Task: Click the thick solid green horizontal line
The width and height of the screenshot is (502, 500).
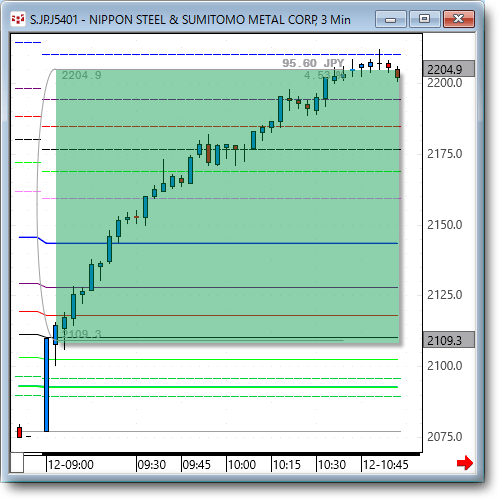Action: point(208,387)
